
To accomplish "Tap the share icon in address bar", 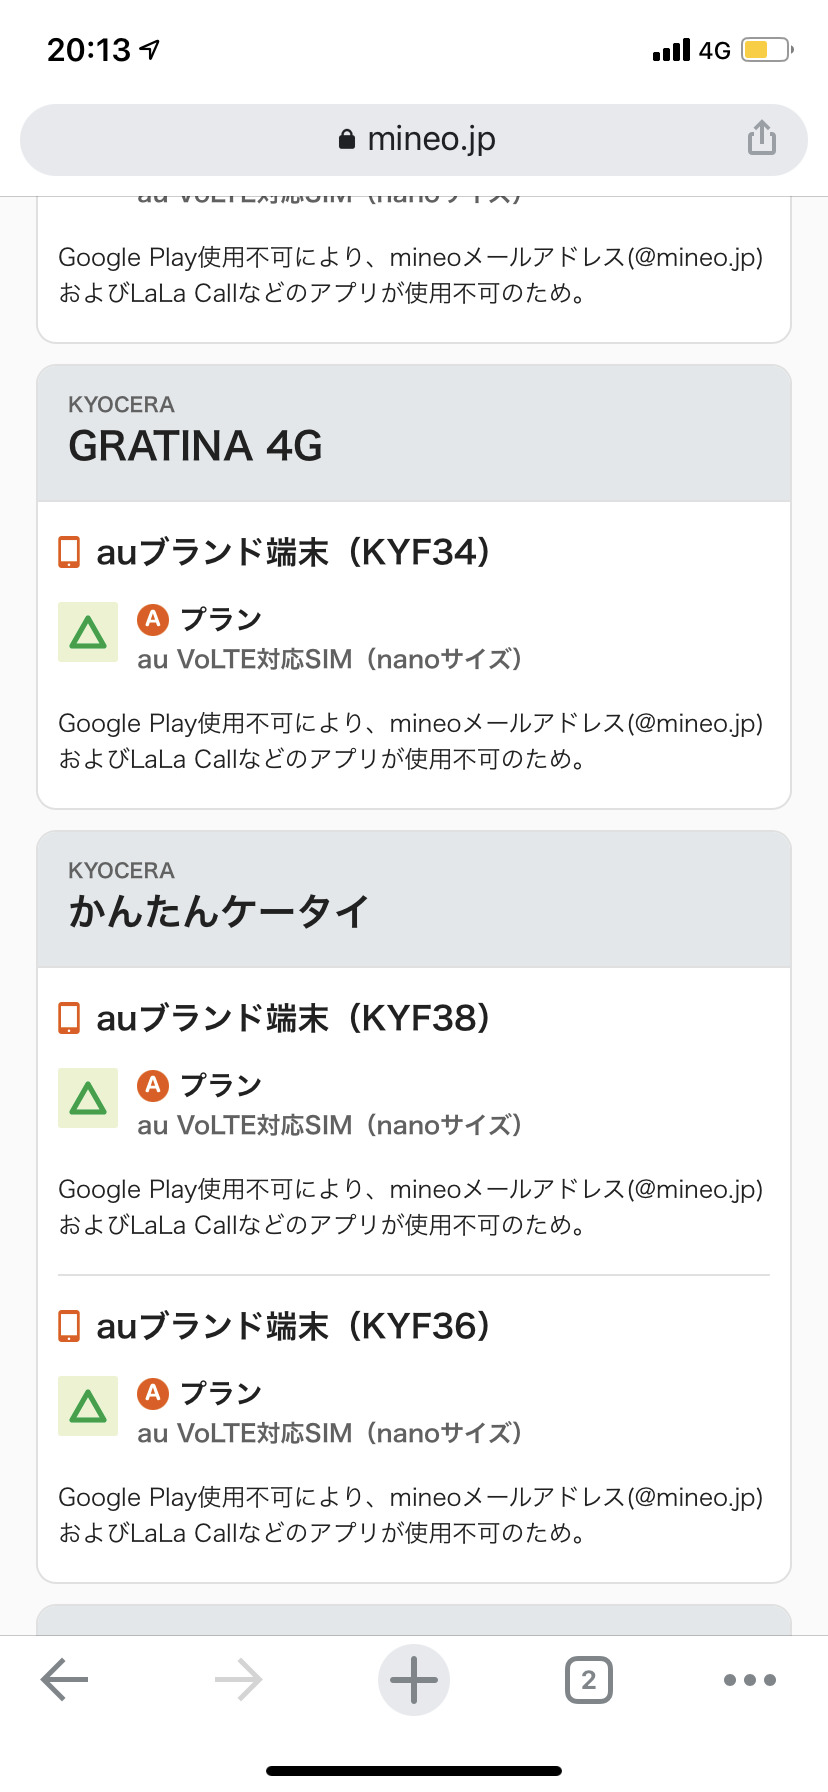I will (x=761, y=138).
